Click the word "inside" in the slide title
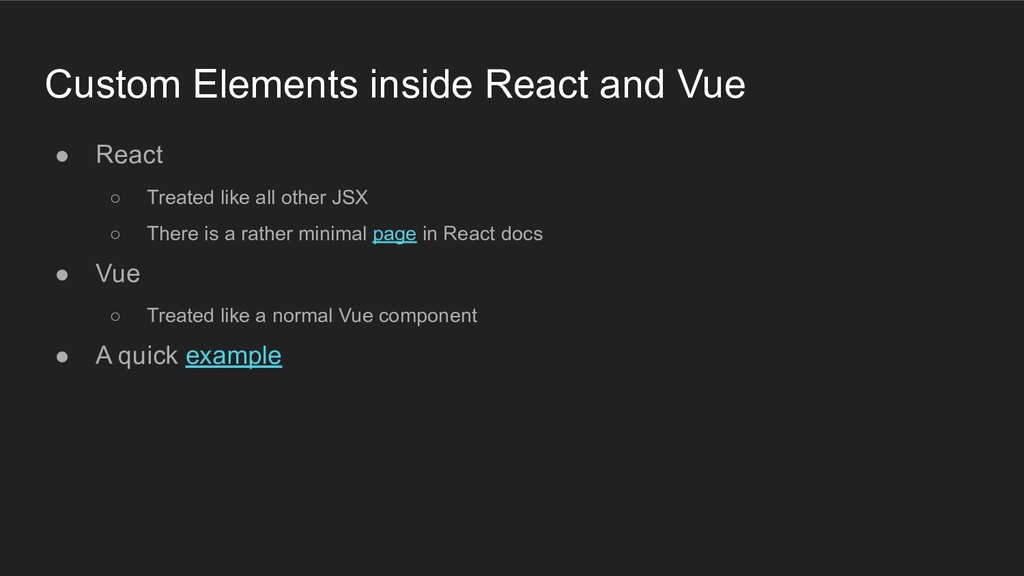1024x576 pixels. 421,84
